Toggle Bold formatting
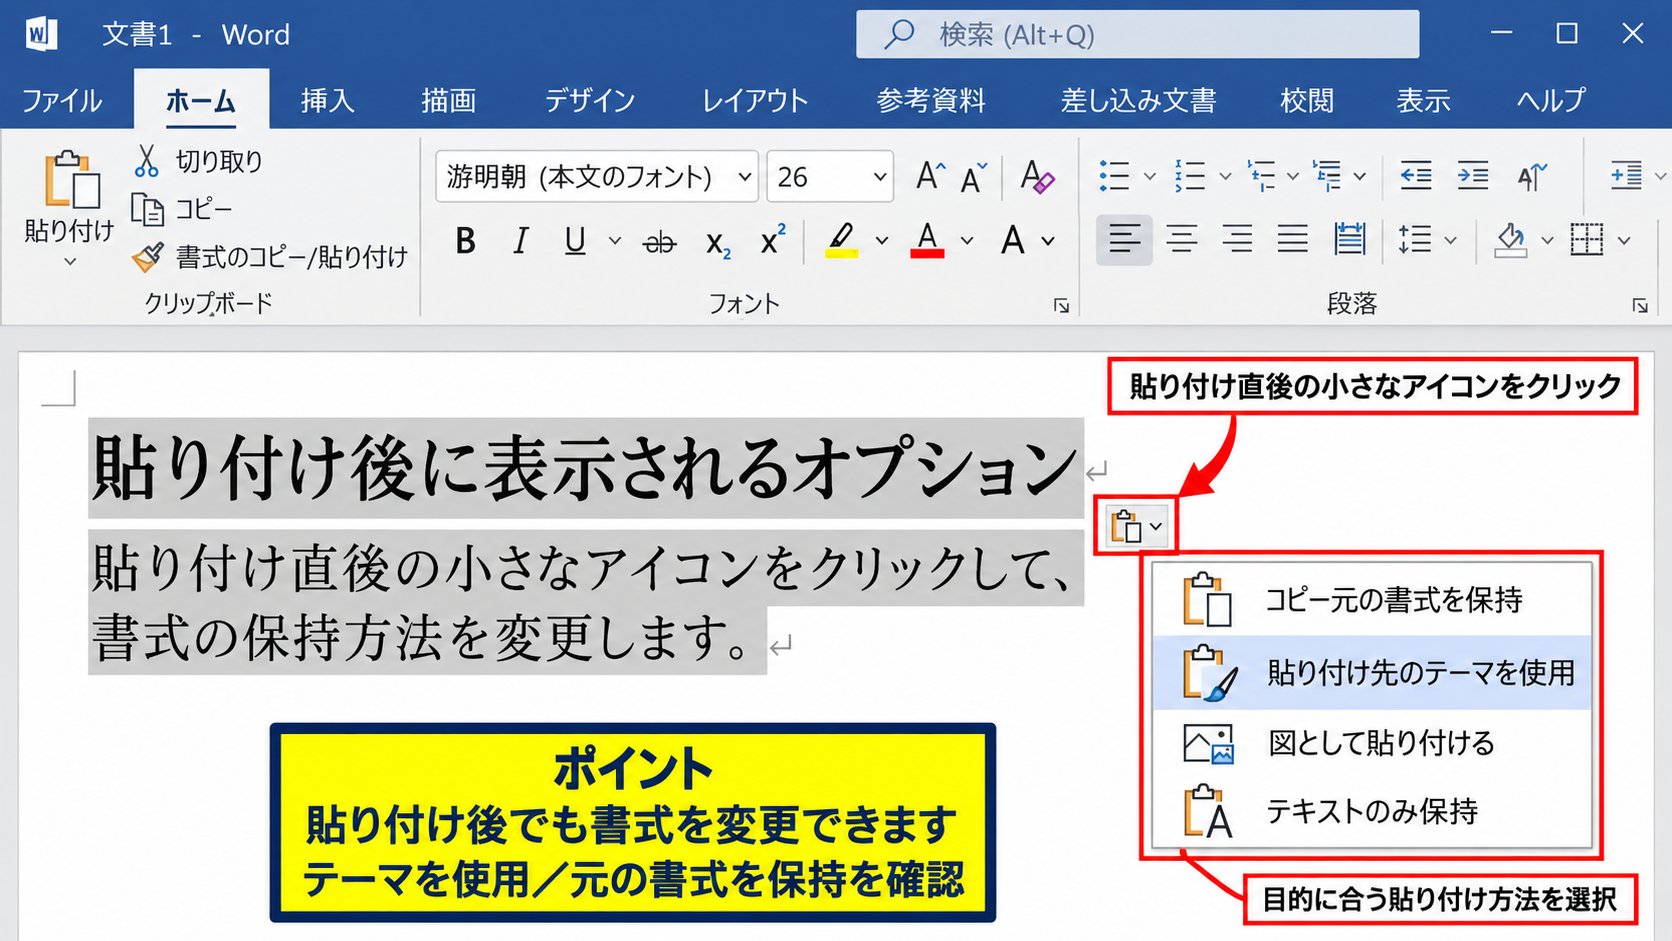 pyautogui.click(x=465, y=241)
